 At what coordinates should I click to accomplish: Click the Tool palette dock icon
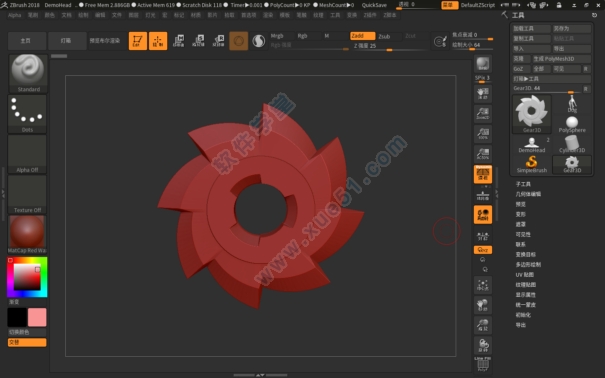tap(594, 15)
